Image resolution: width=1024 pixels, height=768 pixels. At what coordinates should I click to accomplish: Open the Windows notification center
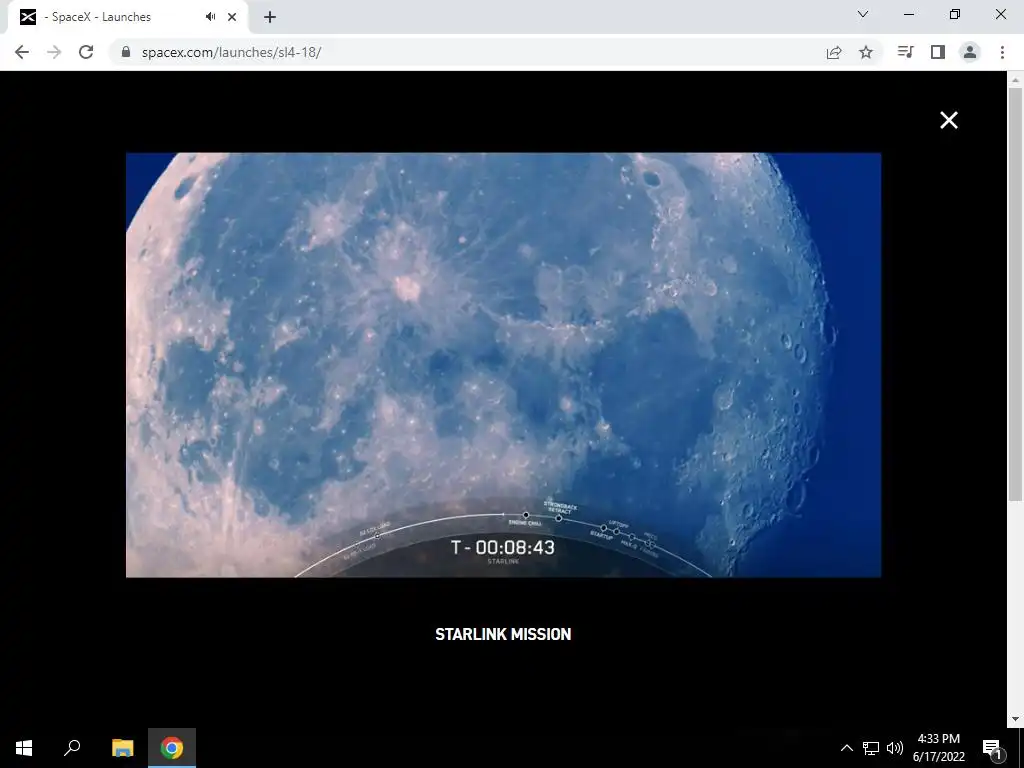993,748
